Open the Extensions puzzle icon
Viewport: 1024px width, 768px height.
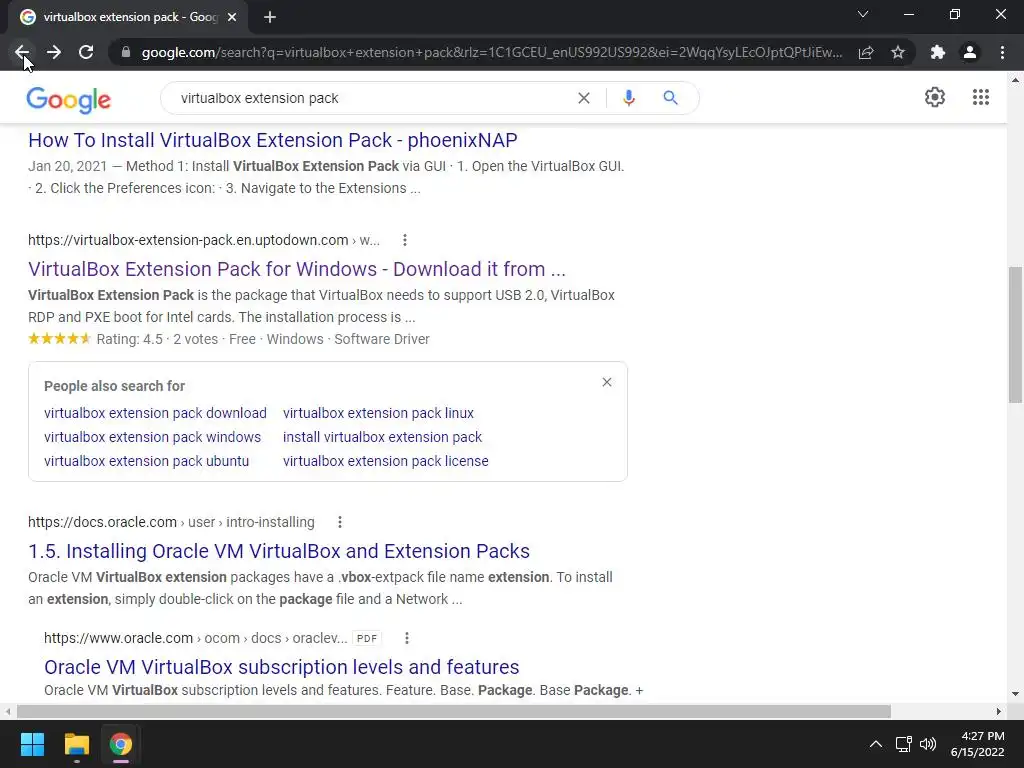coord(938,52)
